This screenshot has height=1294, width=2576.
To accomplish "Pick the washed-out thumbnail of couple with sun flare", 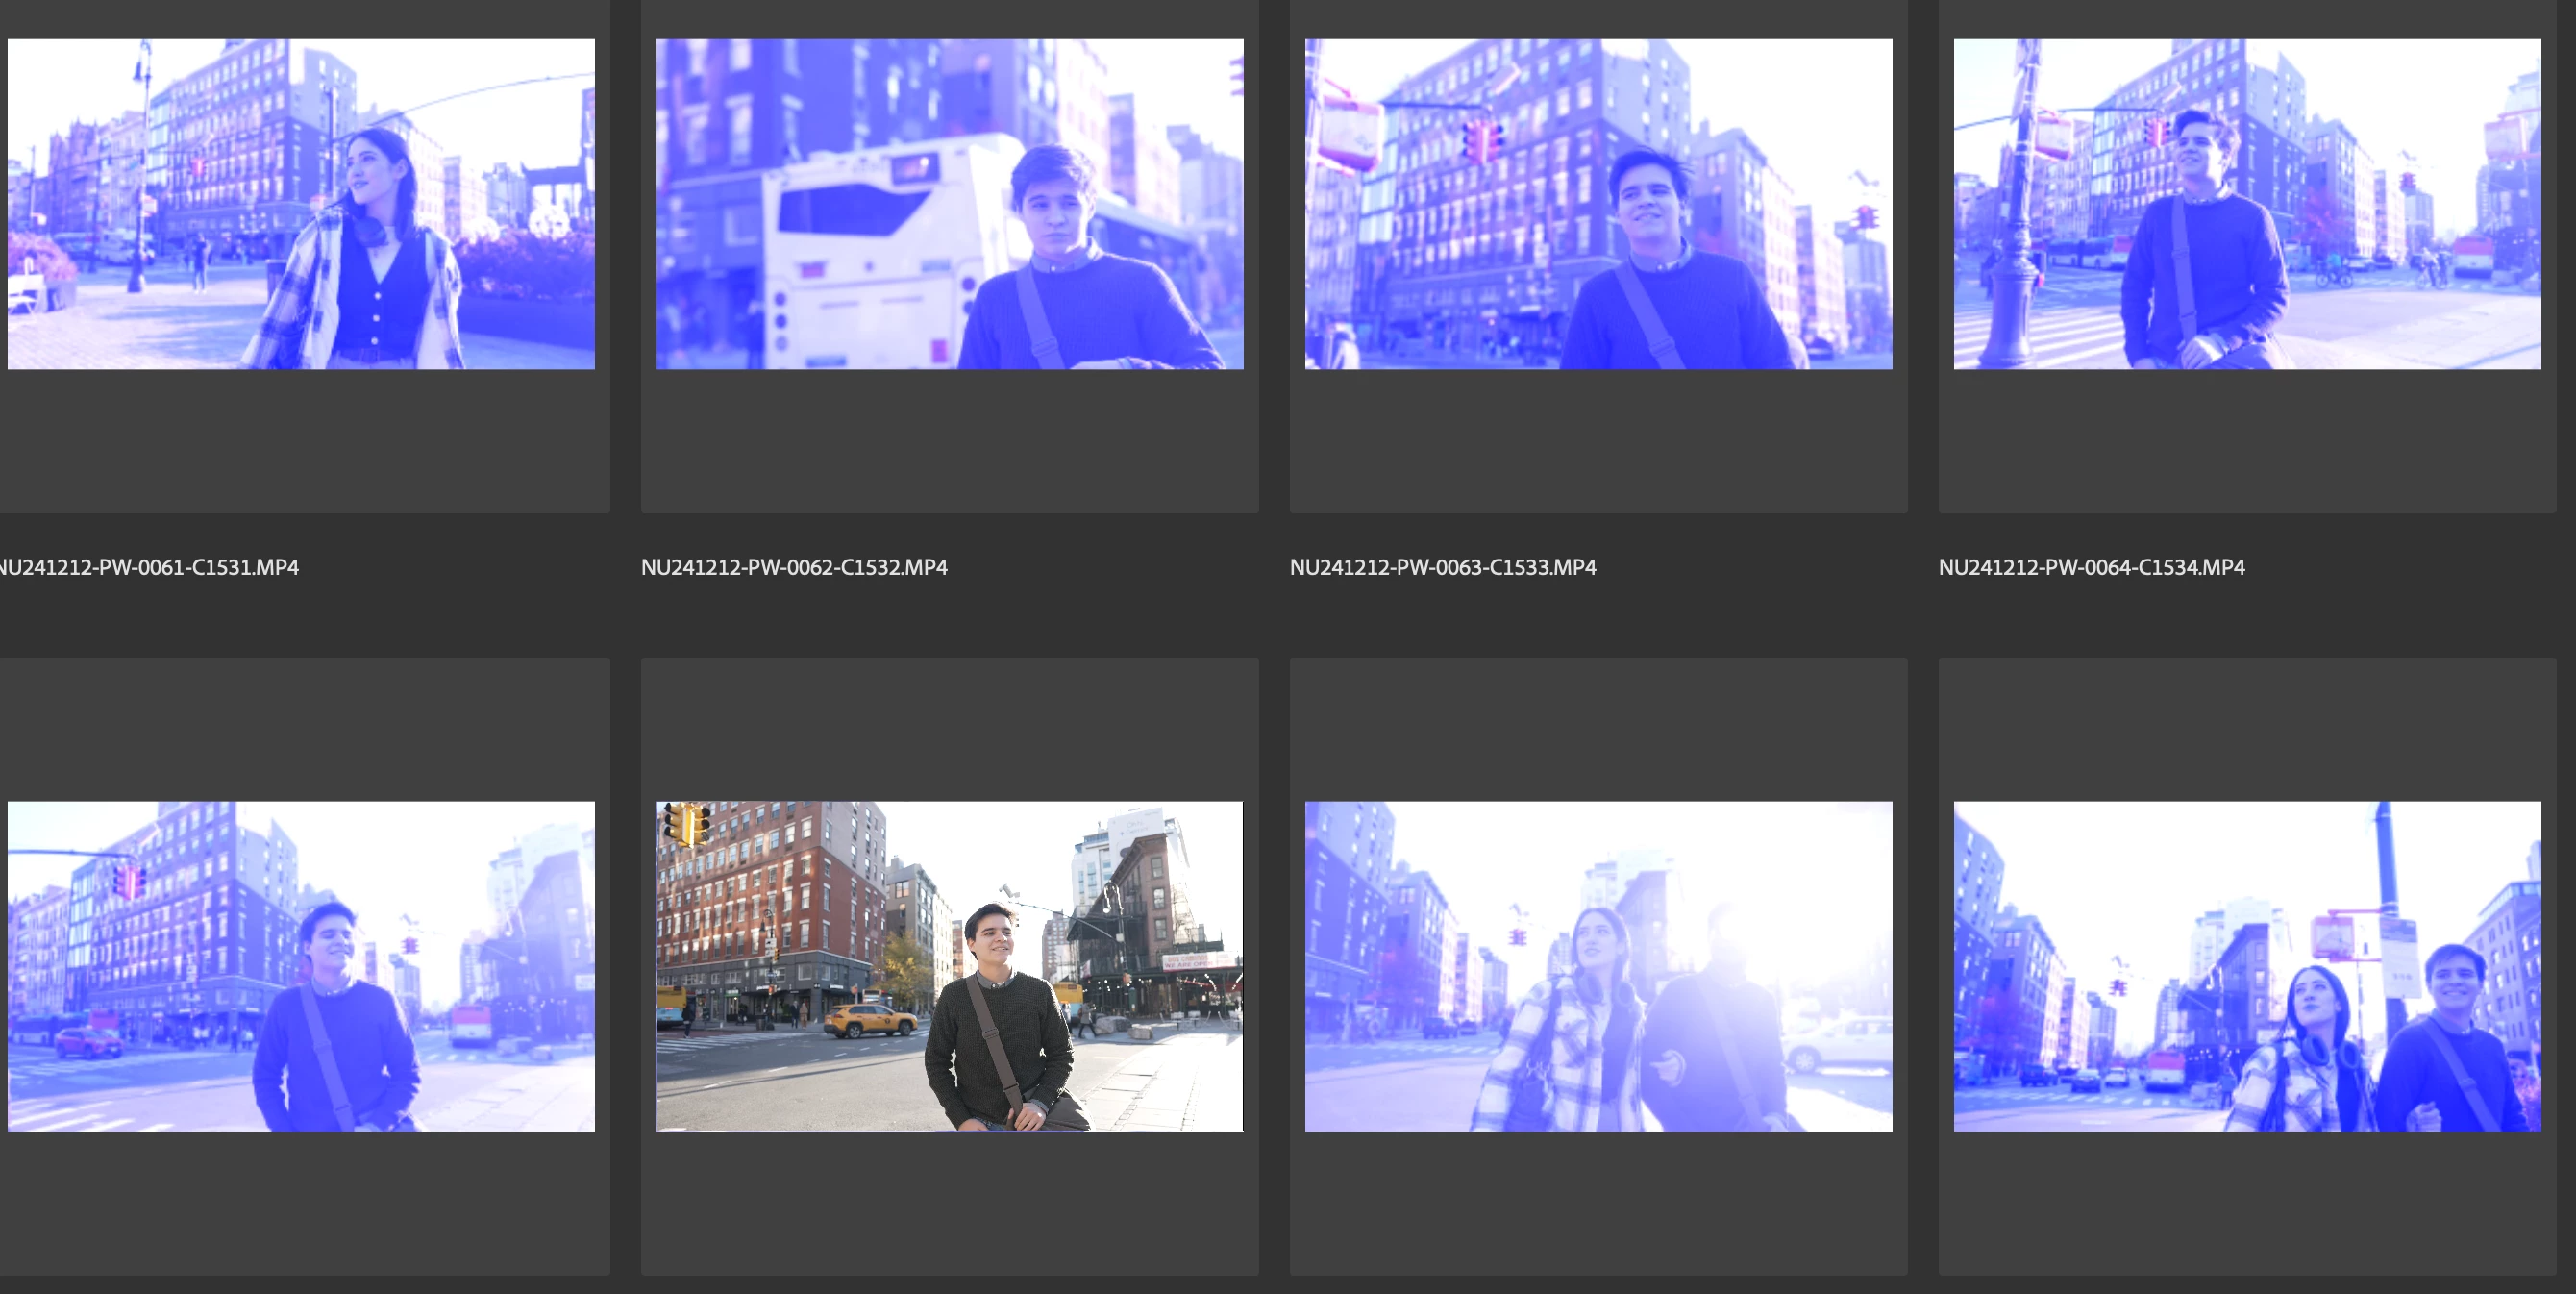I will (x=1598, y=966).
